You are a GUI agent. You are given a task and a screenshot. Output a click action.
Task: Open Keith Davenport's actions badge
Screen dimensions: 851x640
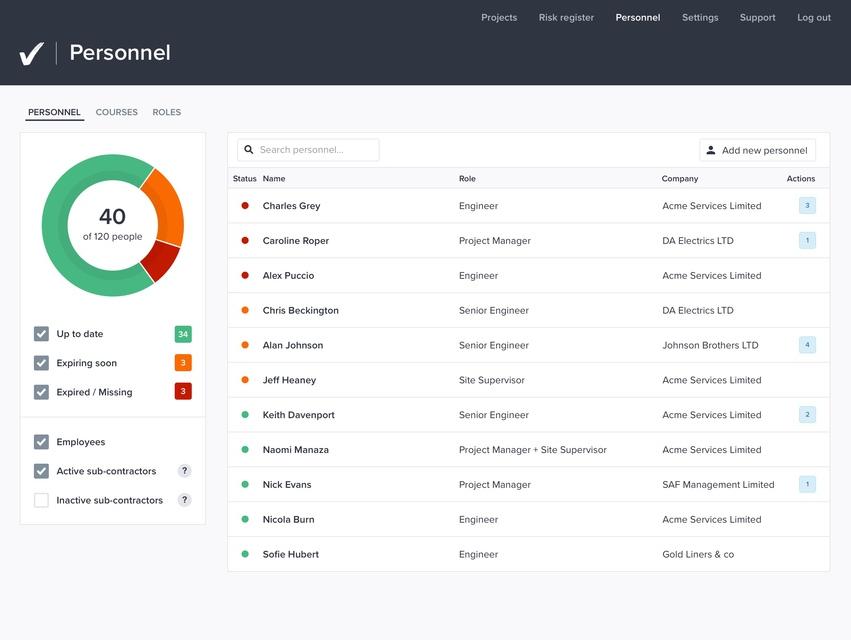tap(807, 415)
